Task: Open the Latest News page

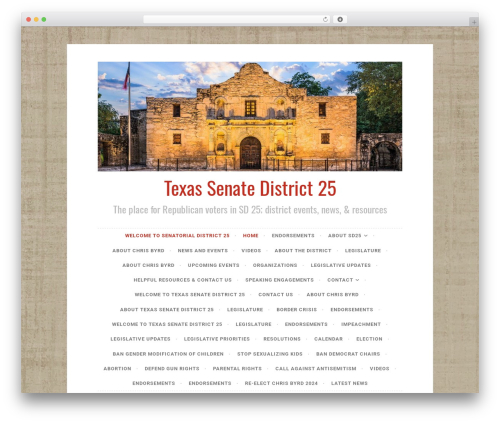Action: [349, 383]
